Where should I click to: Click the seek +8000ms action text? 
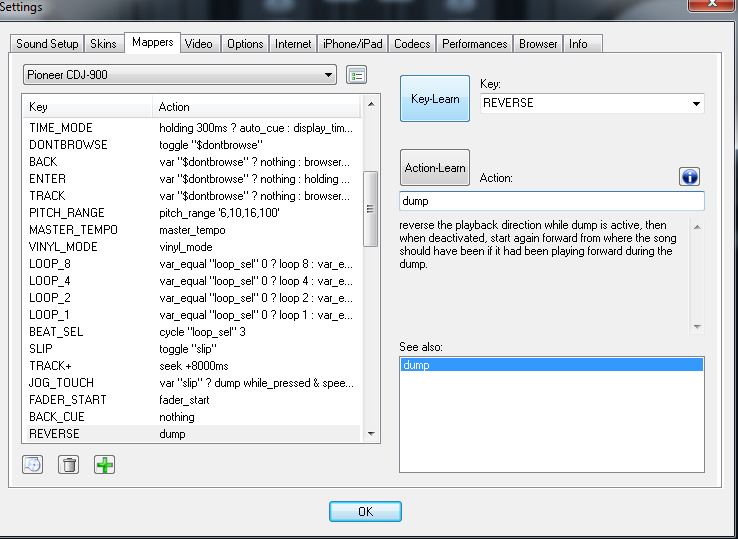coord(193,366)
